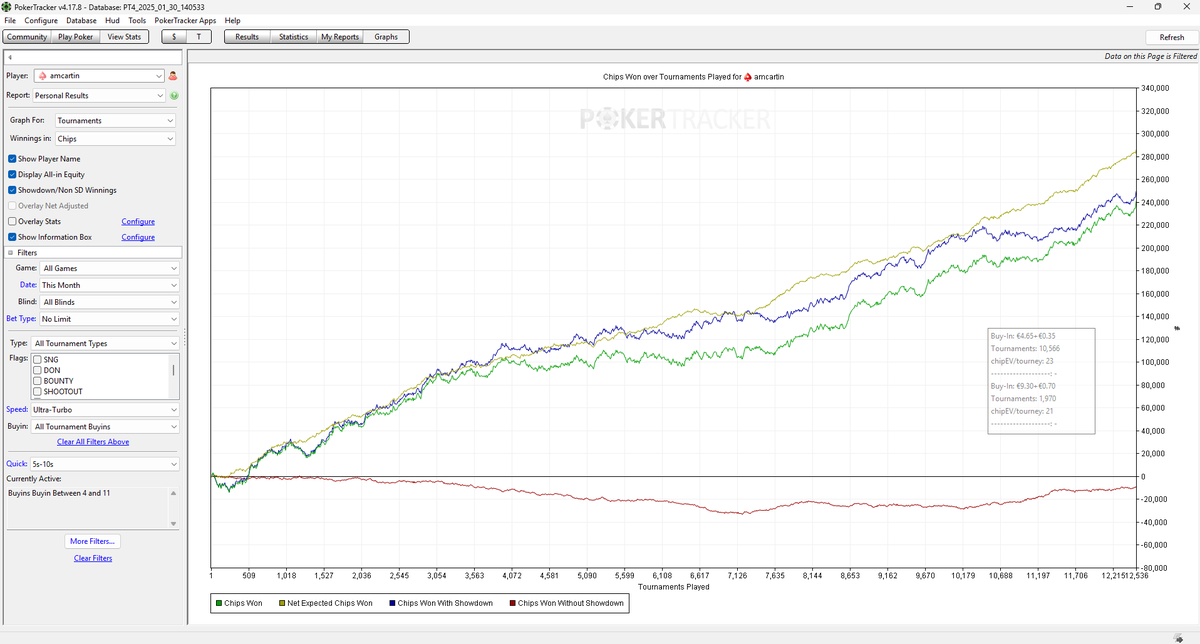Click the down arrow in Currently Active box

point(172,524)
